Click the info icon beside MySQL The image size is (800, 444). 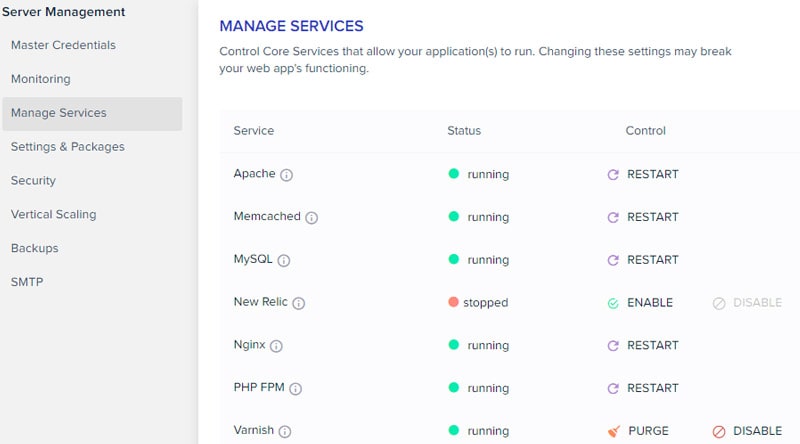(x=284, y=261)
